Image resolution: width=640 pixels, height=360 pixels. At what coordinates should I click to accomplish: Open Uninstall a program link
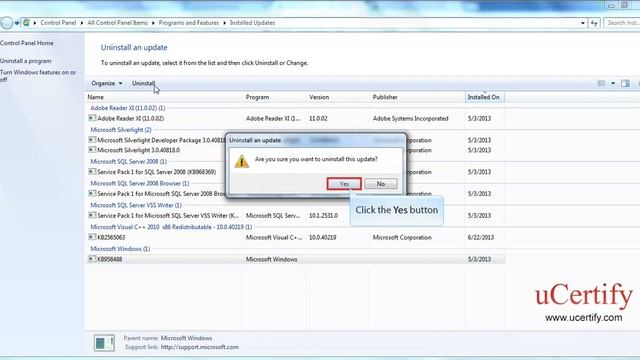[x=26, y=61]
